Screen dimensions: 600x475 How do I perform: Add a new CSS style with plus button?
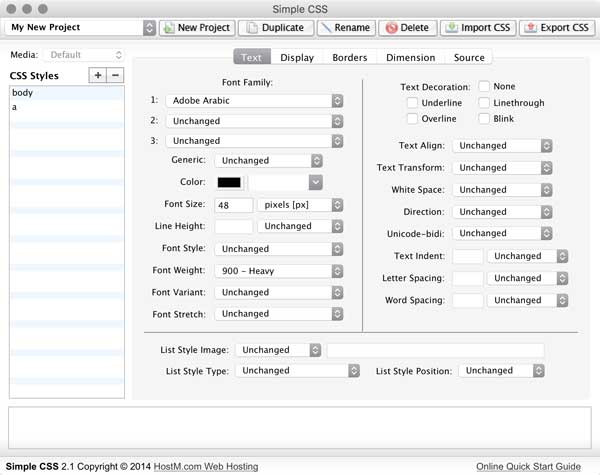pos(98,75)
